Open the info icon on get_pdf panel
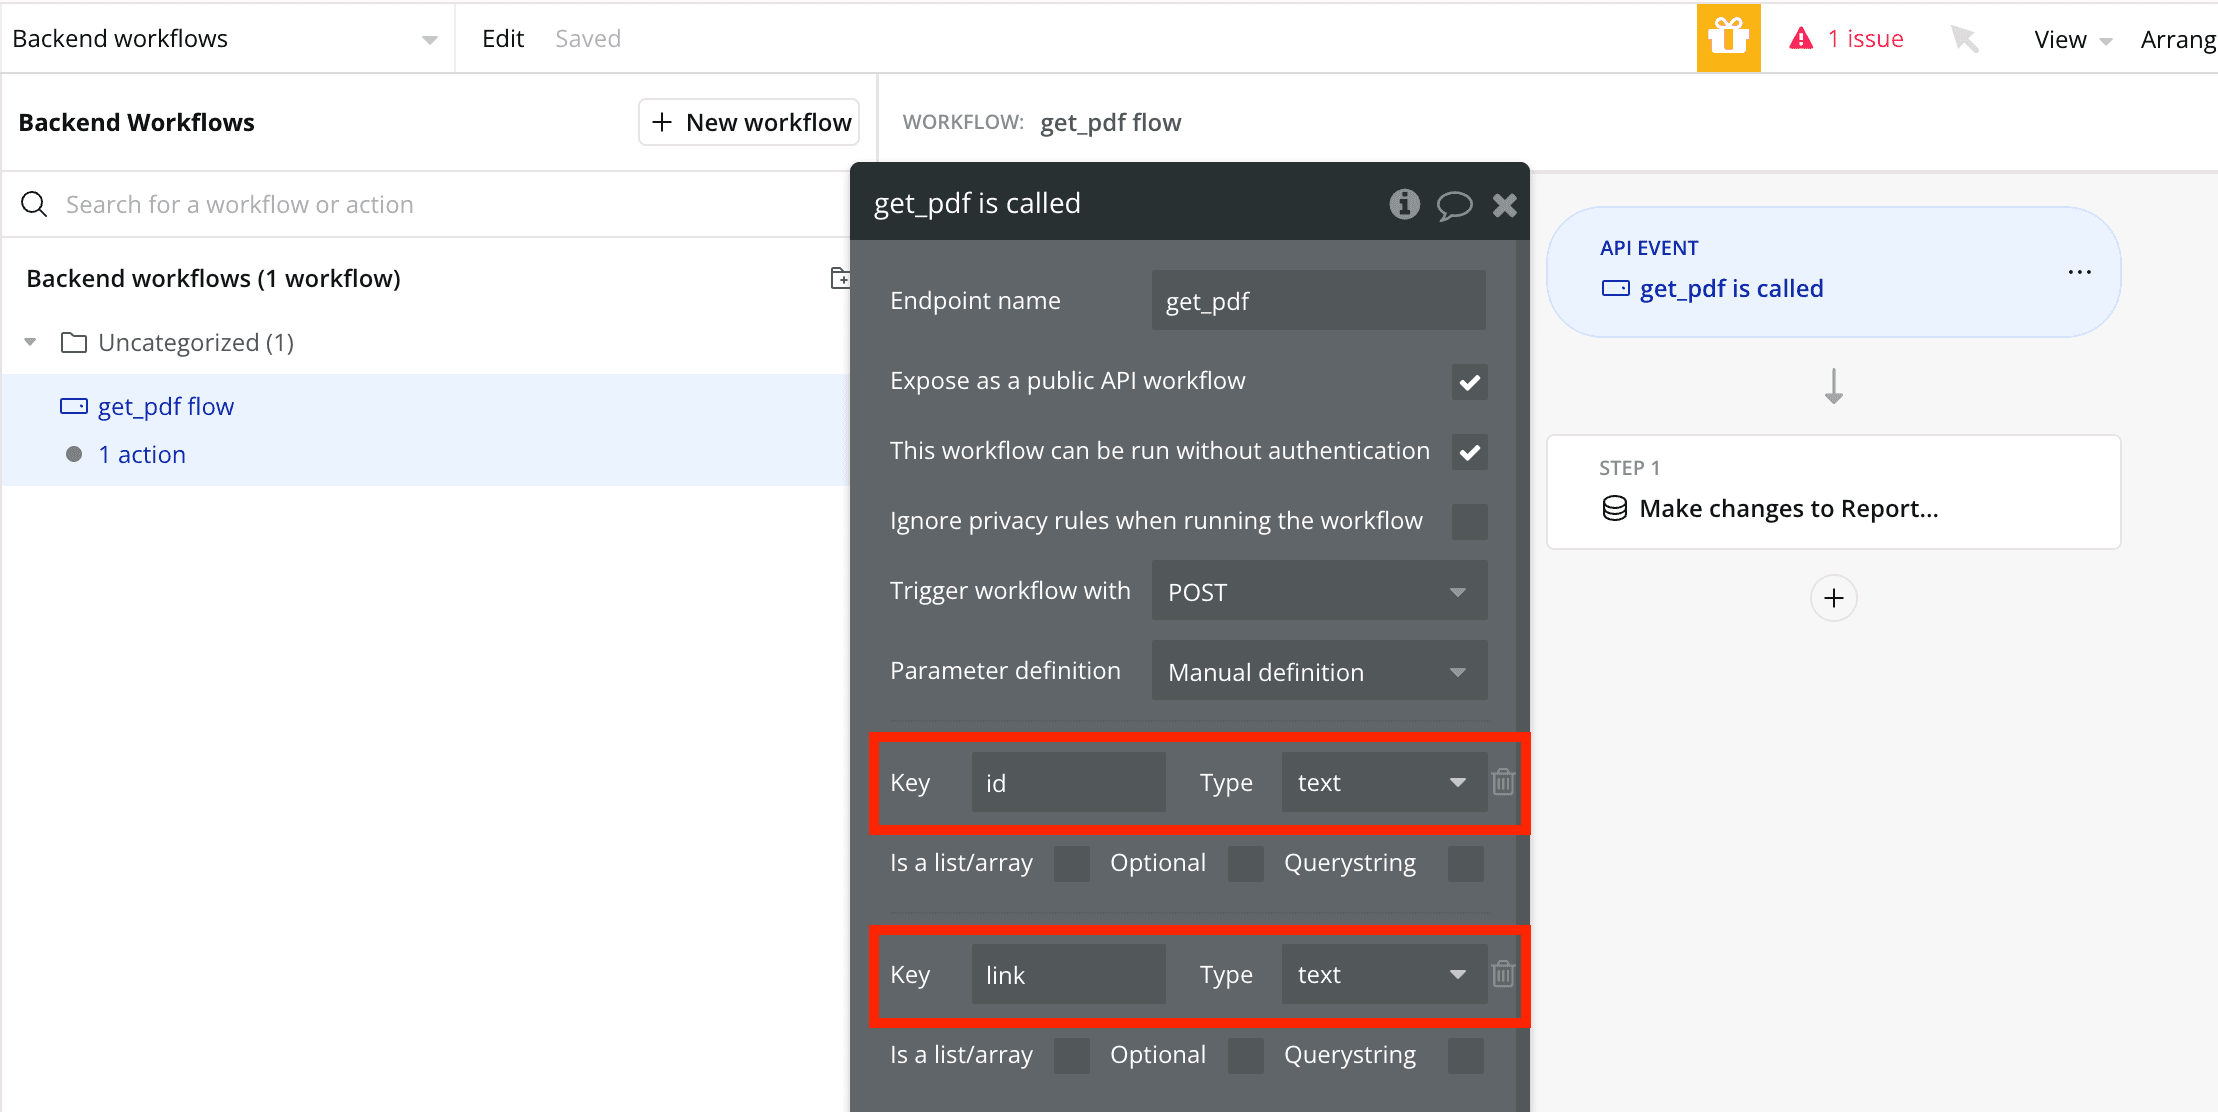 coord(1404,204)
